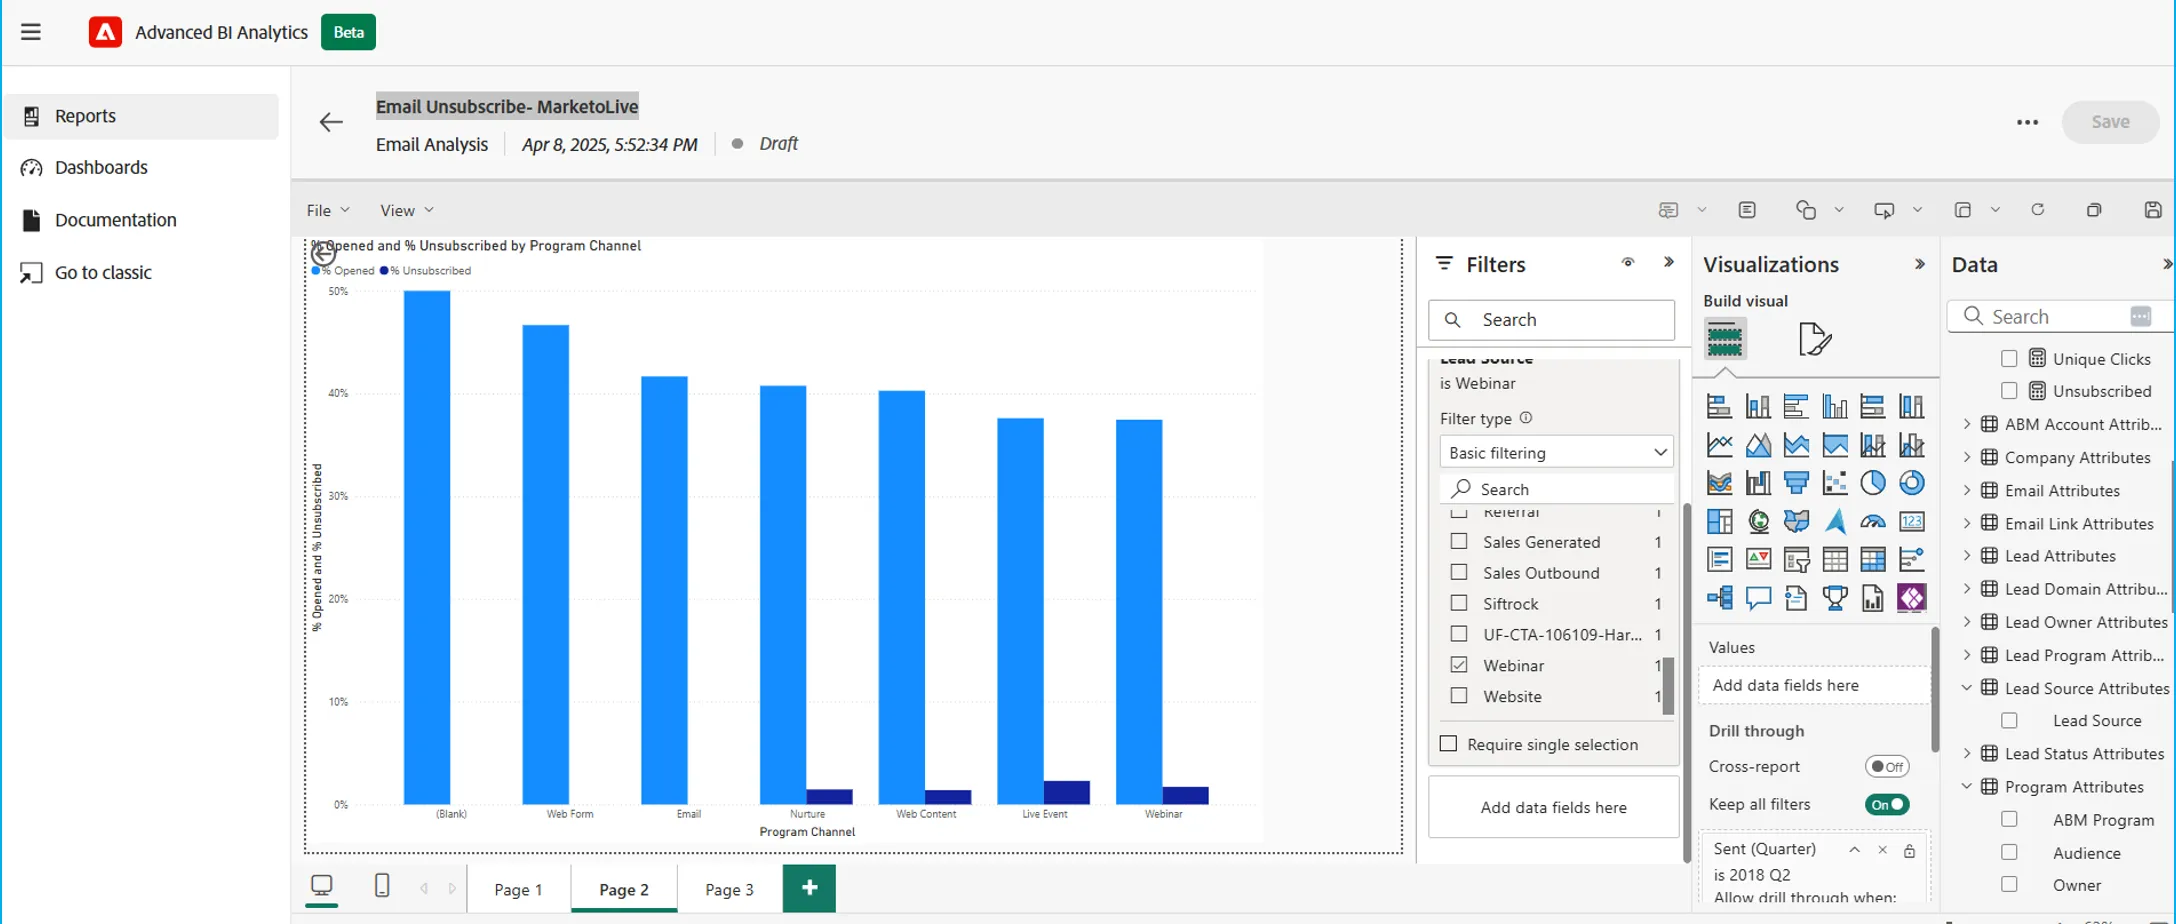Switch to the Page 1 tab
Screen dimensions: 2176x924
pyautogui.click(x=518, y=889)
